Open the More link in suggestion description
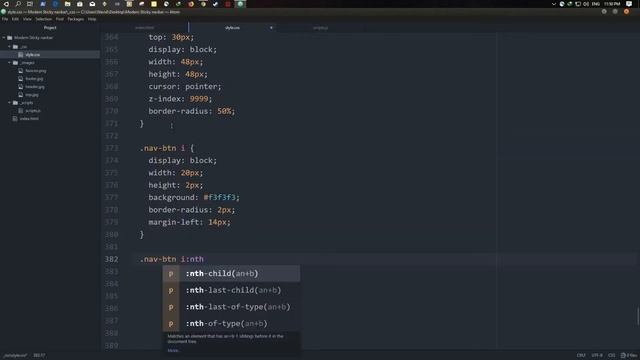The width and height of the screenshot is (640, 360). click(x=173, y=350)
